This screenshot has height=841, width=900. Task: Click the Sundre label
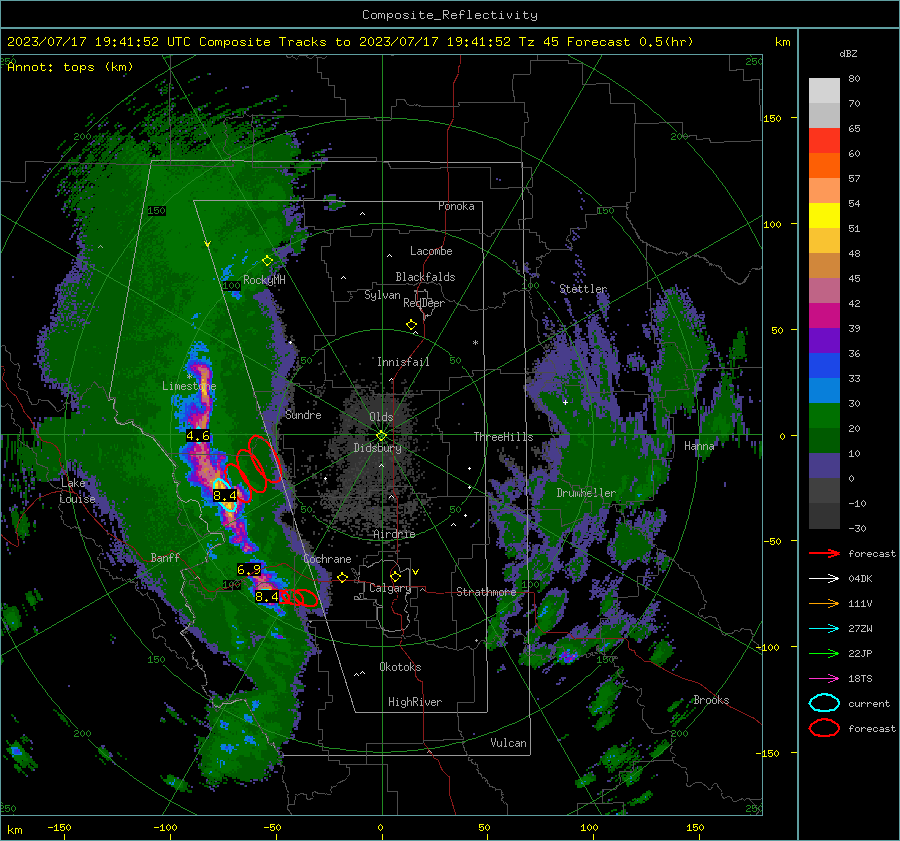coord(303,415)
